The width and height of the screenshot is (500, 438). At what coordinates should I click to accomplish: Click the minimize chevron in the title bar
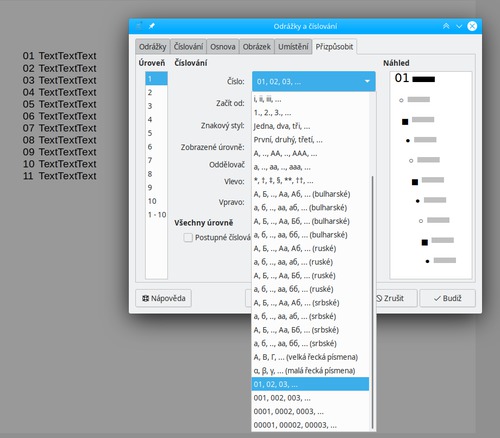point(459,26)
